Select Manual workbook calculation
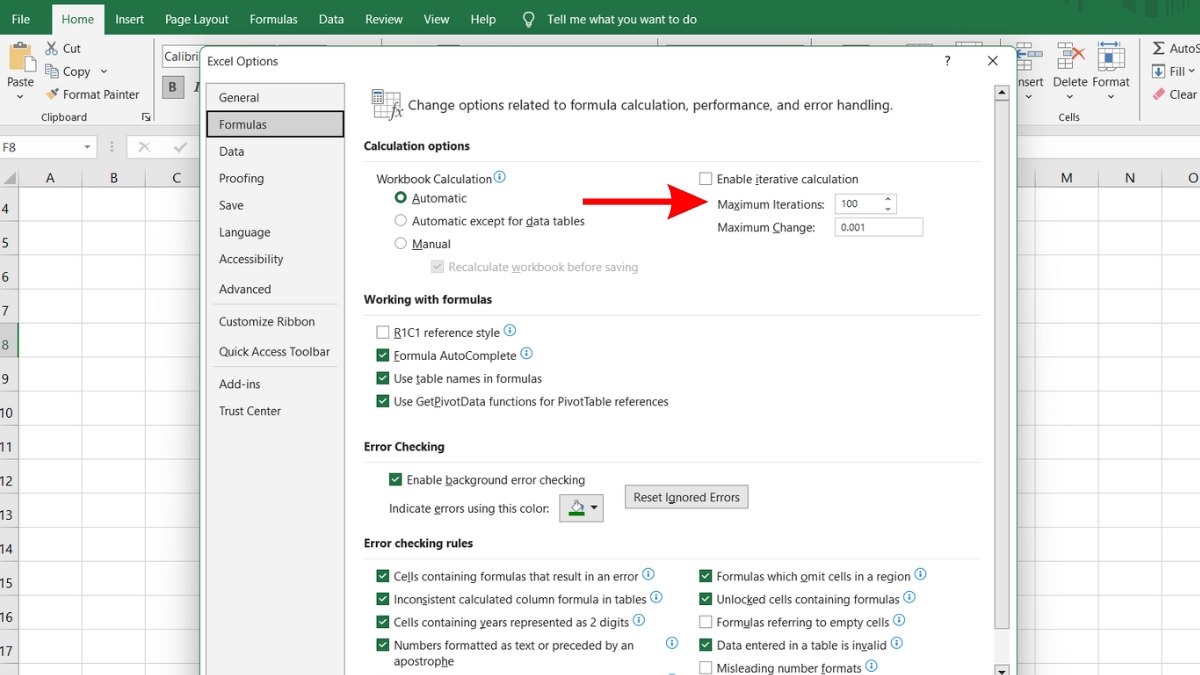The width and height of the screenshot is (1200, 675). pyautogui.click(x=403, y=243)
